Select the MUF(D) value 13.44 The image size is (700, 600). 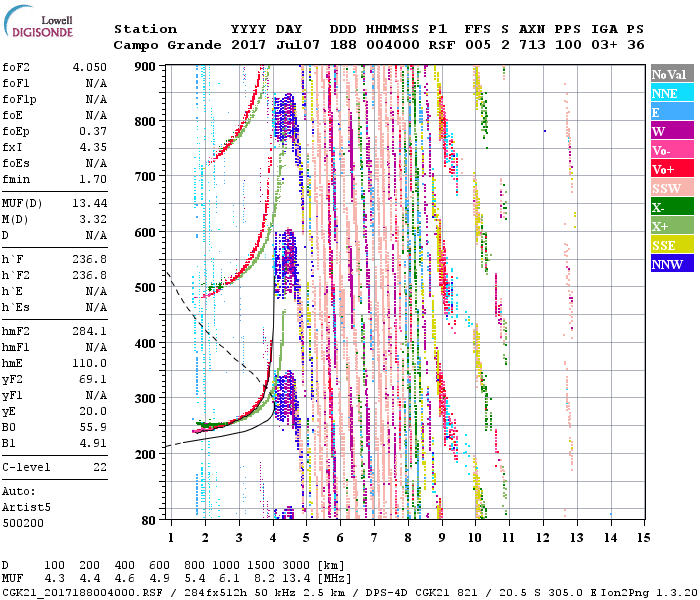[x=88, y=203]
